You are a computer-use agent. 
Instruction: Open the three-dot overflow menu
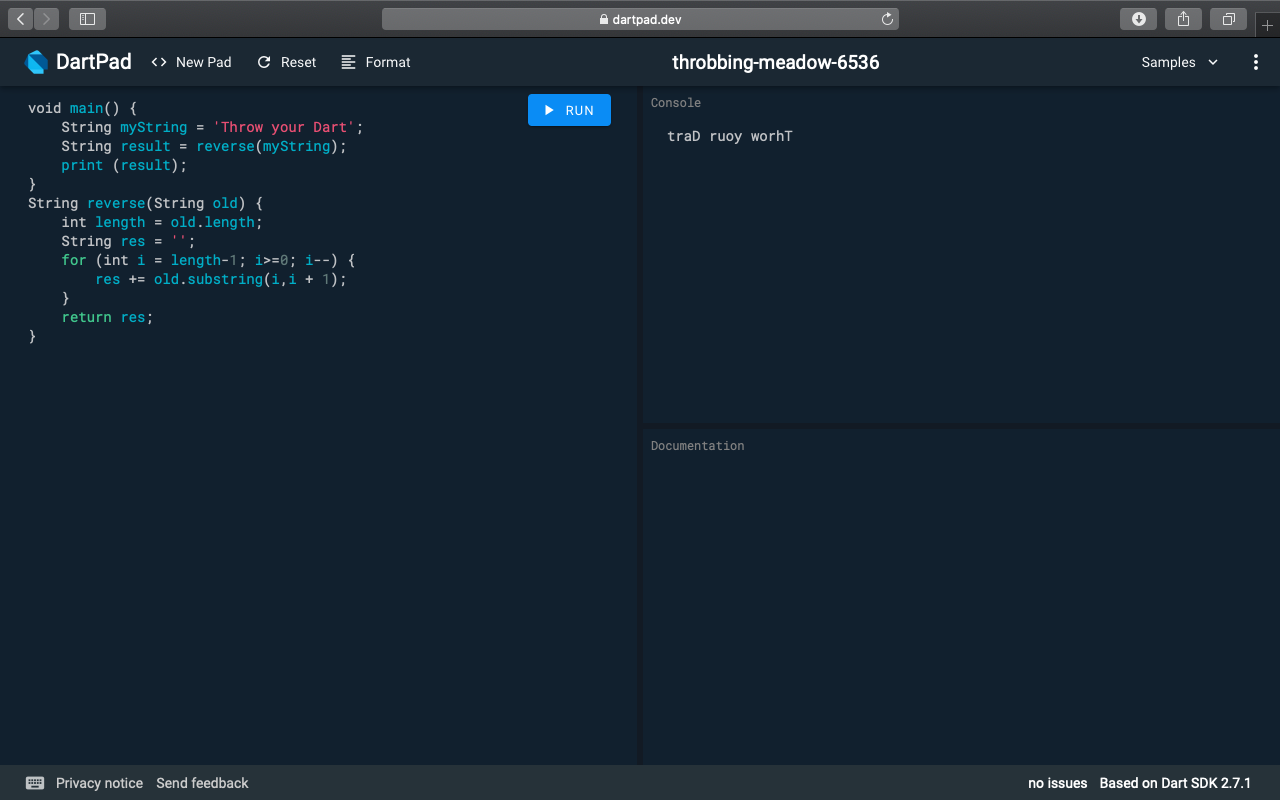[x=1256, y=62]
